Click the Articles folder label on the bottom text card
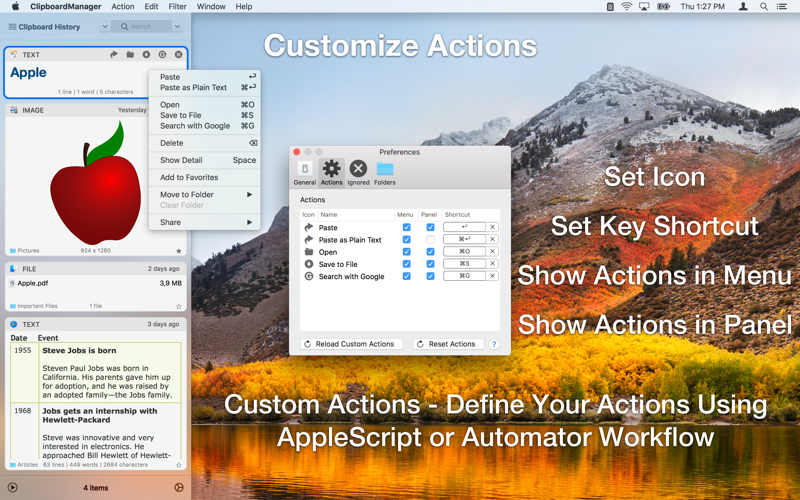800x500 pixels. [28, 465]
